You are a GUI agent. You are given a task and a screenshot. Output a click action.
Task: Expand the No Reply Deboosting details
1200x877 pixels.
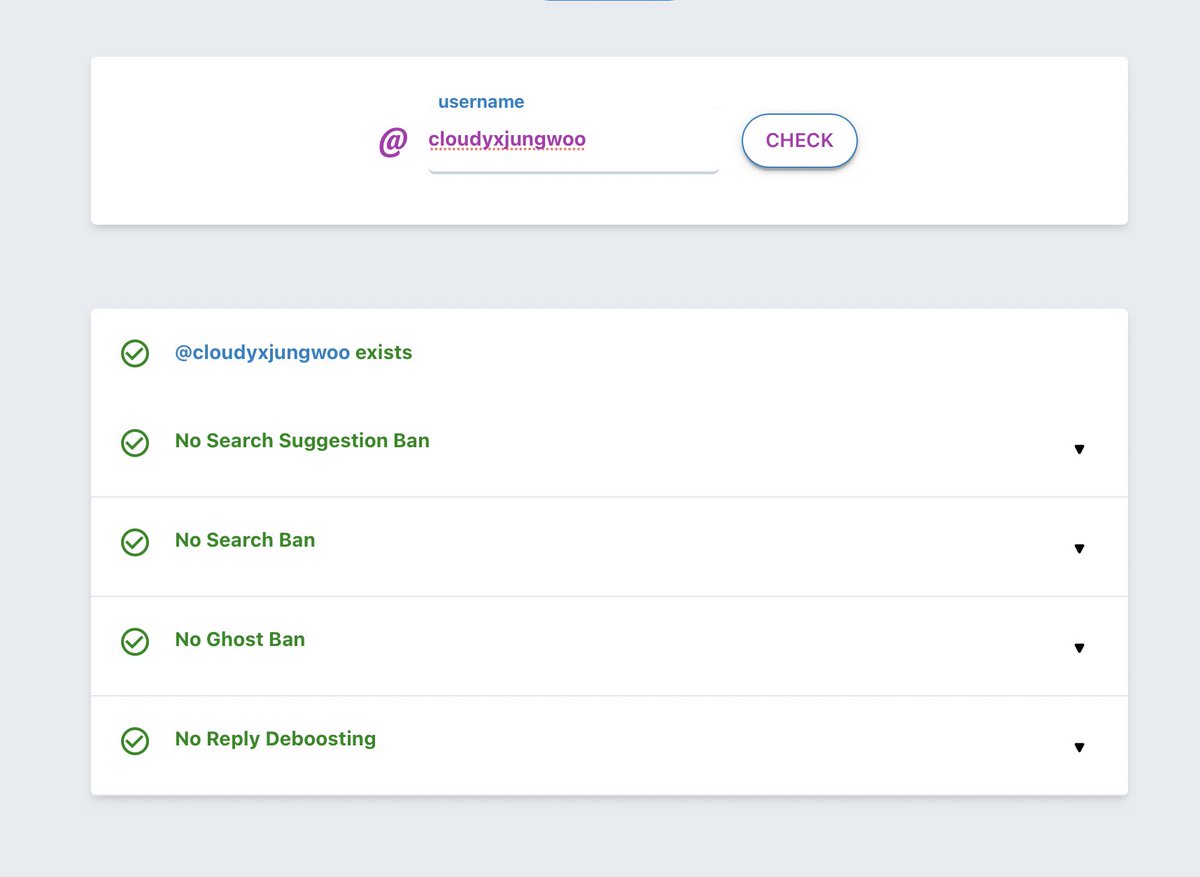pos(1079,747)
